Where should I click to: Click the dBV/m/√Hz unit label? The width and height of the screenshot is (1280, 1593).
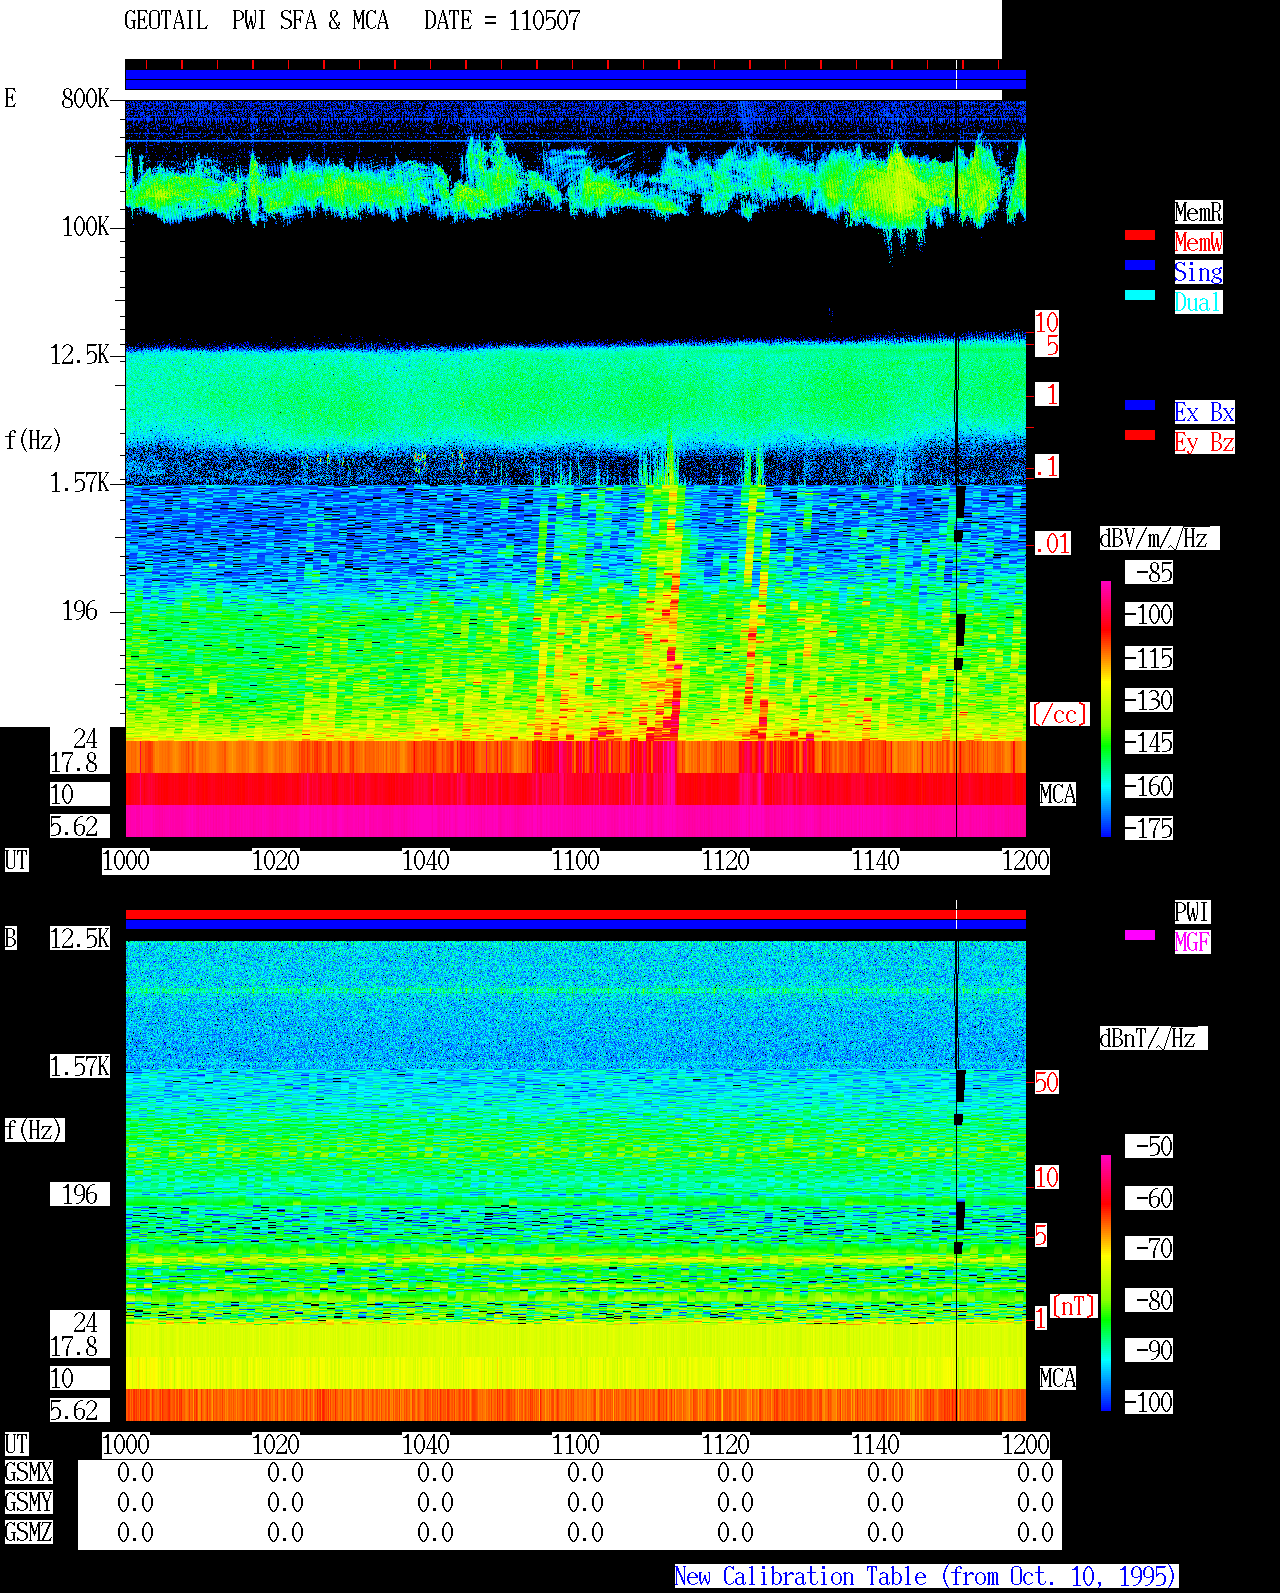pos(1159,538)
